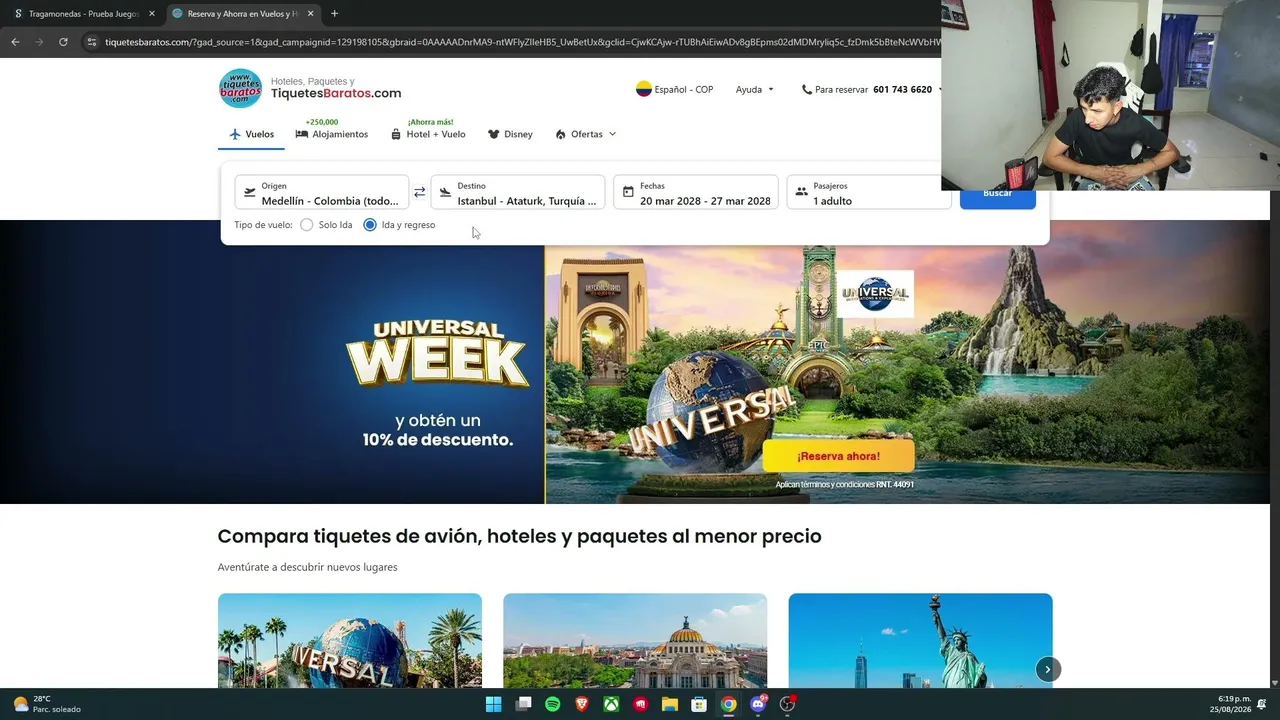Open the Xbox app from the taskbar
Viewport: 1280px width, 720px height.
point(611,704)
